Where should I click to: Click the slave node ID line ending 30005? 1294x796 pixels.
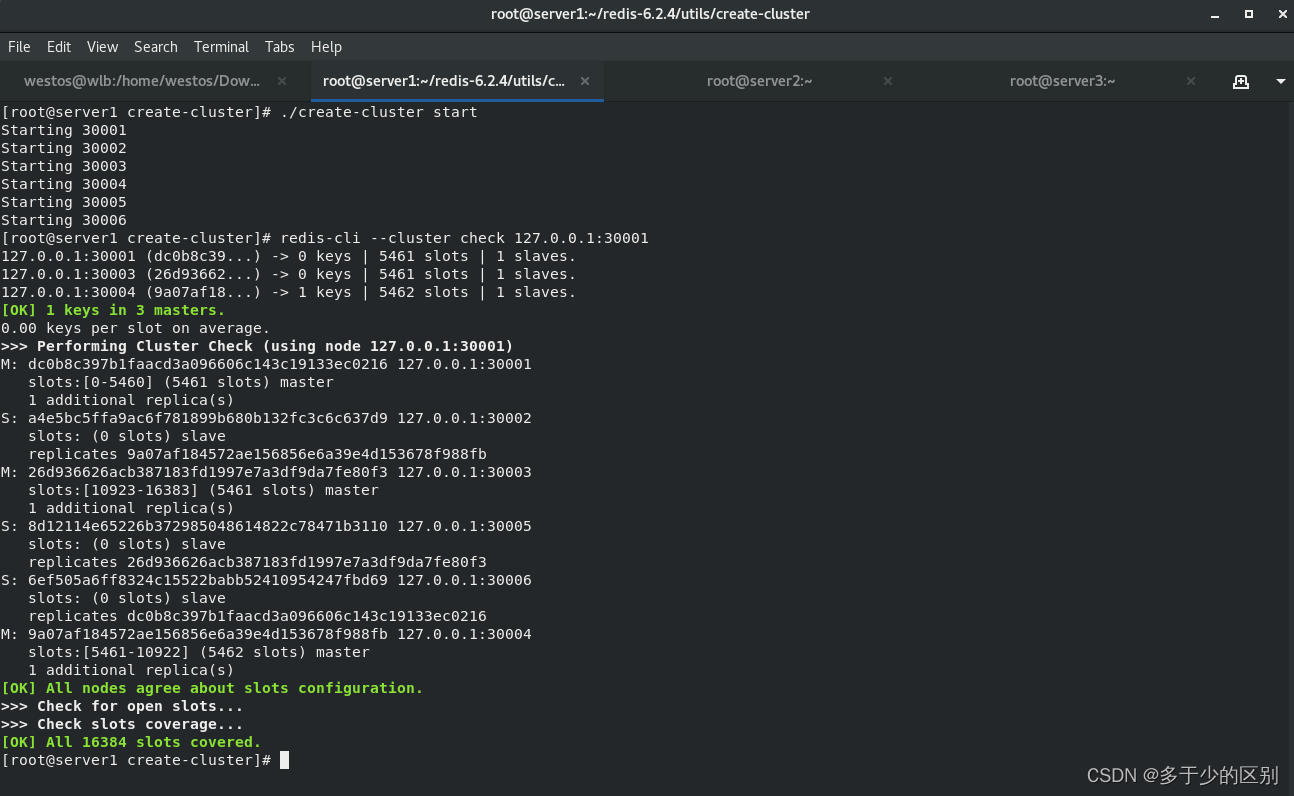pyautogui.click(x=266, y=526)
